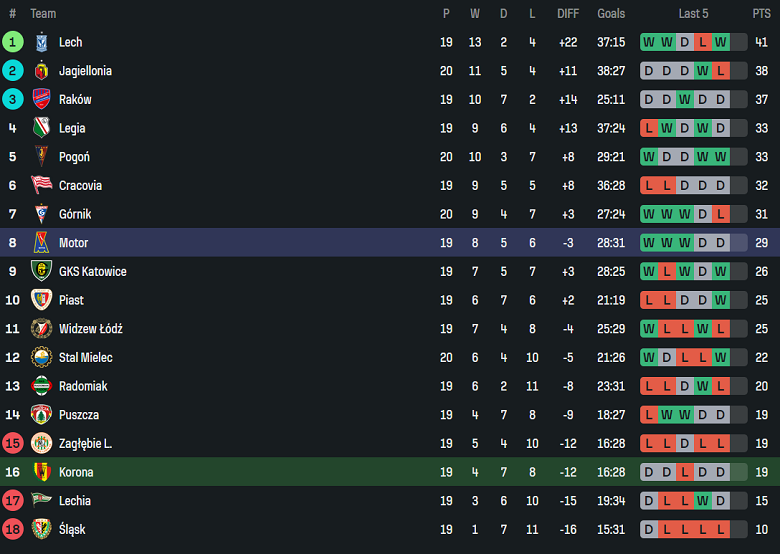
Task: Open the Pogoń team page link
Action: pyautogui.click(x=74, y=157)
